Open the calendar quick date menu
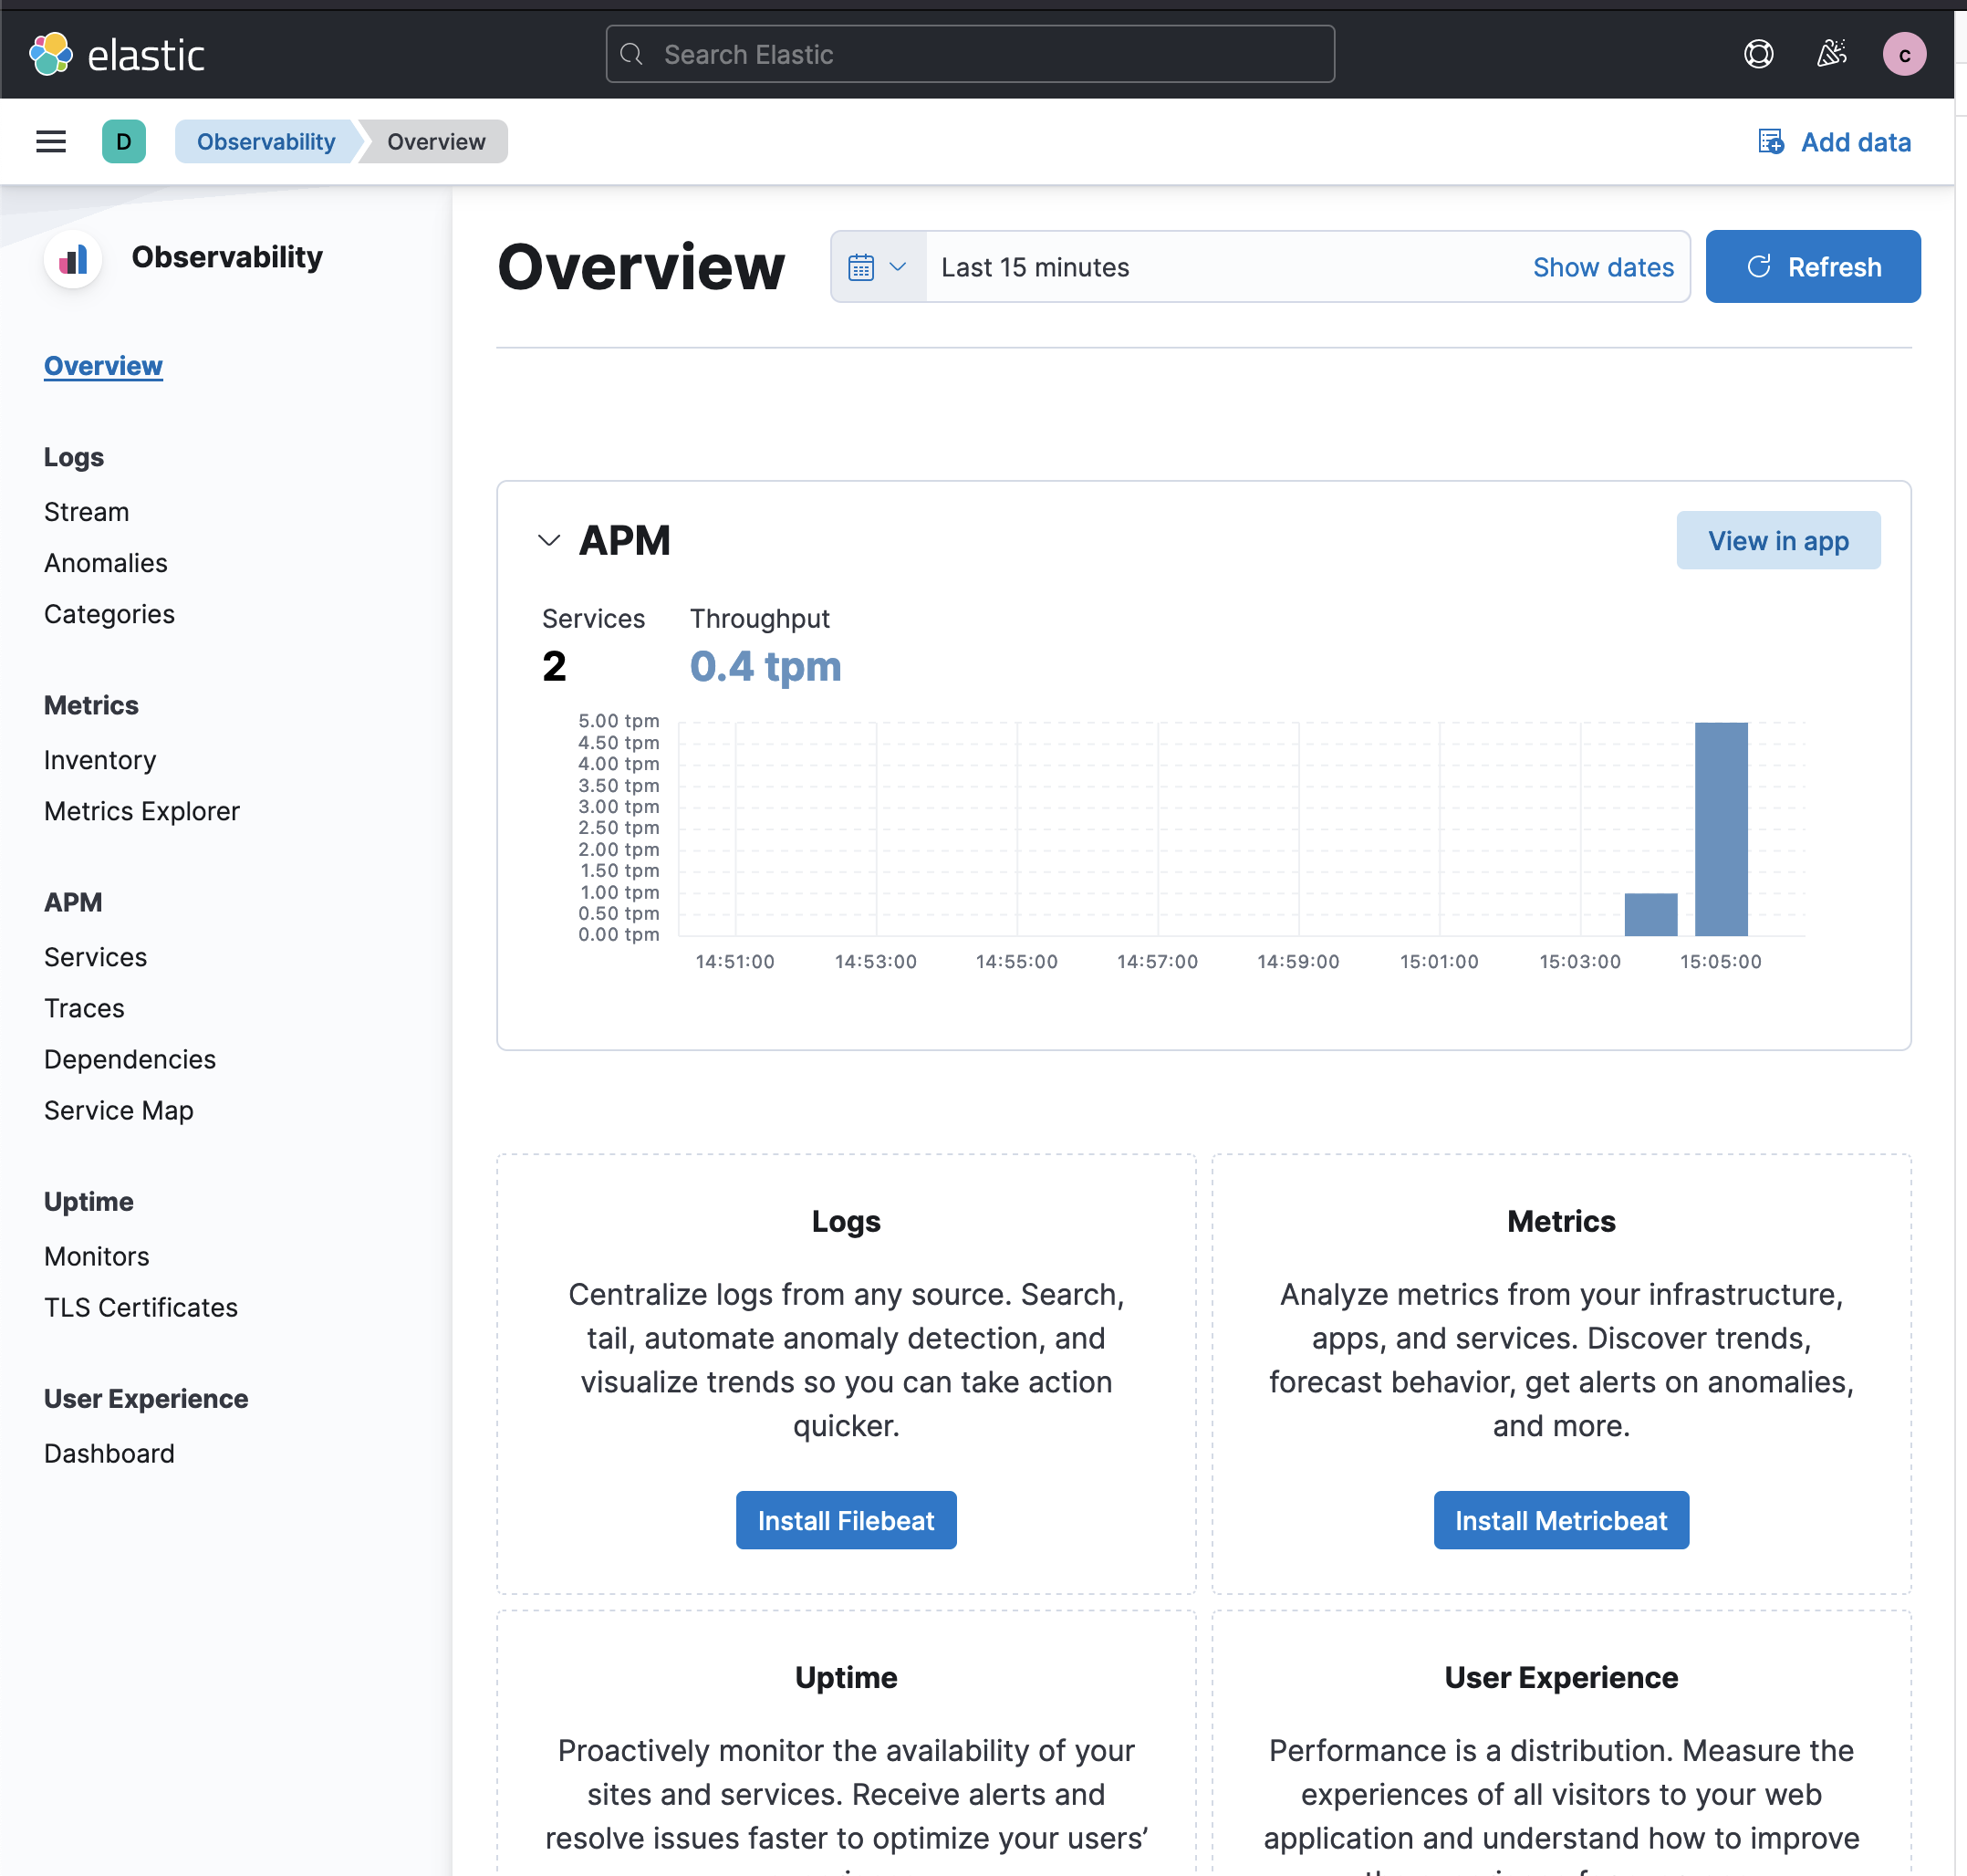The image size is (1967, 1876). 877,267
